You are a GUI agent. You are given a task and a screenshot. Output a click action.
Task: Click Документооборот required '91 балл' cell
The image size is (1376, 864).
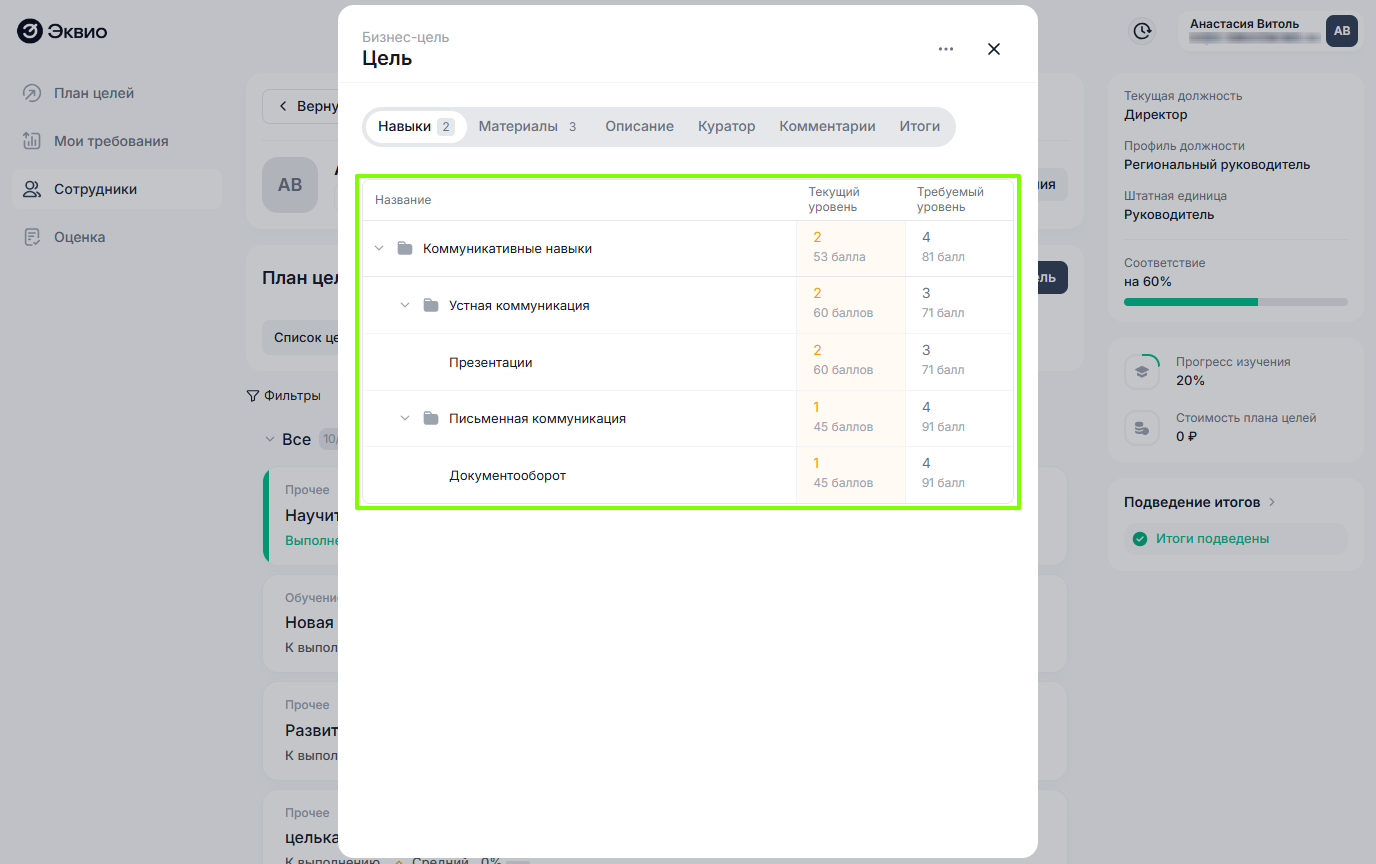click(x=959, y=475)
